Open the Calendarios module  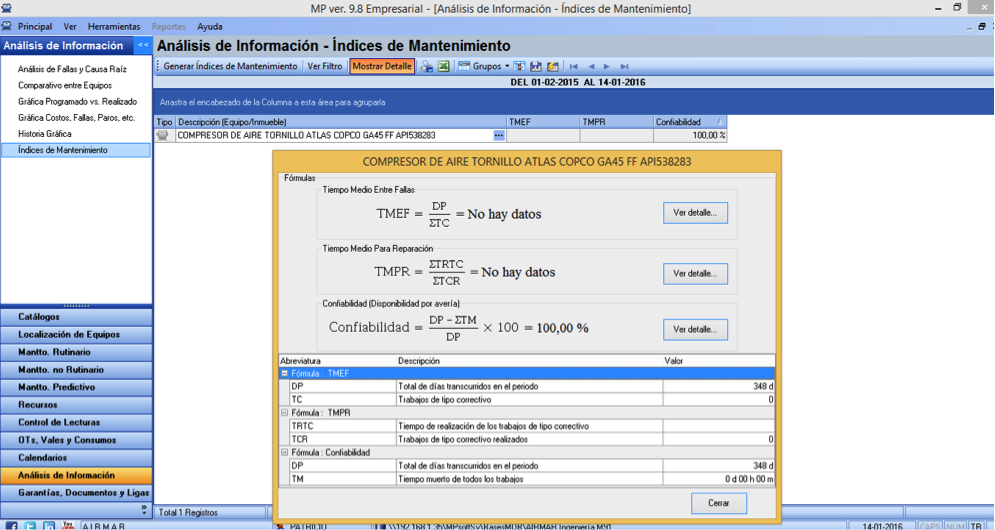pos(76,458)
